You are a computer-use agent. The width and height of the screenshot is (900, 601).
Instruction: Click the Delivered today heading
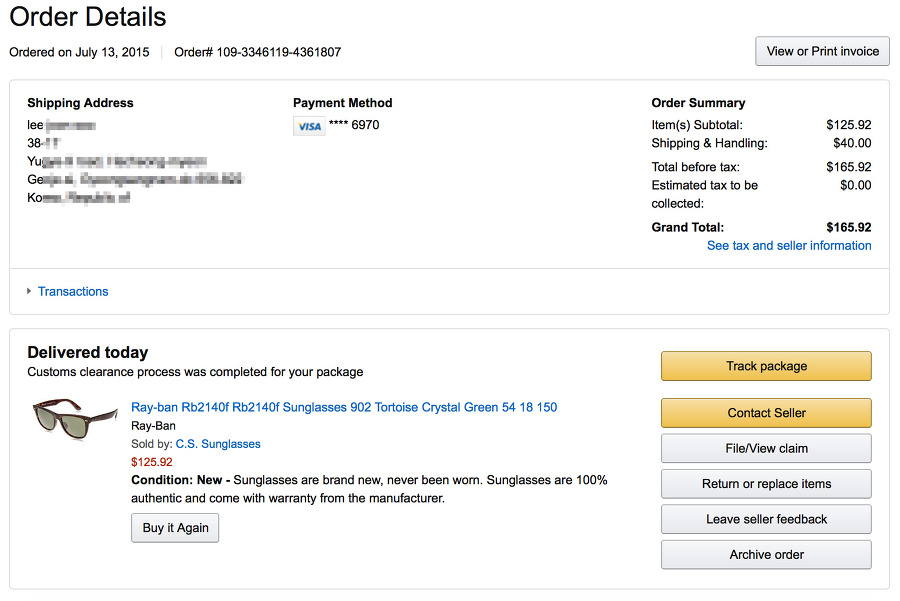pos(88,352)
